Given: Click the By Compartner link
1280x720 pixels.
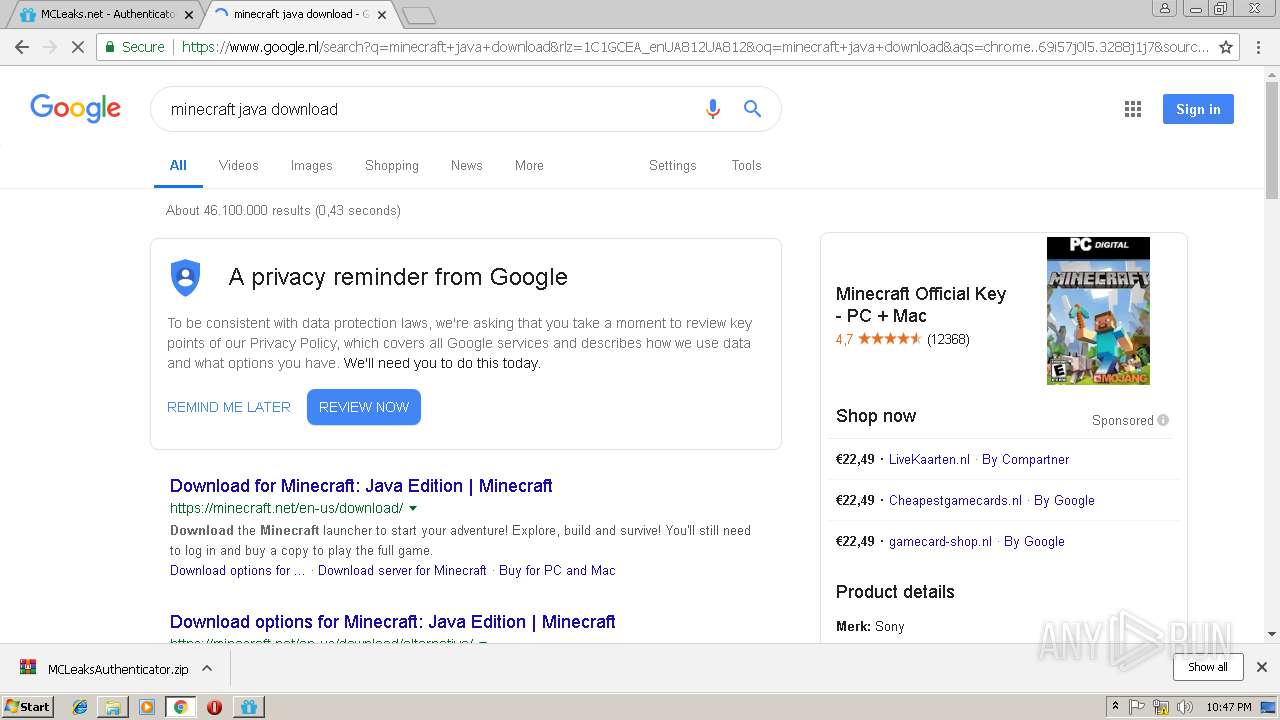Looking at the screenshot, I should [1025, 460].
